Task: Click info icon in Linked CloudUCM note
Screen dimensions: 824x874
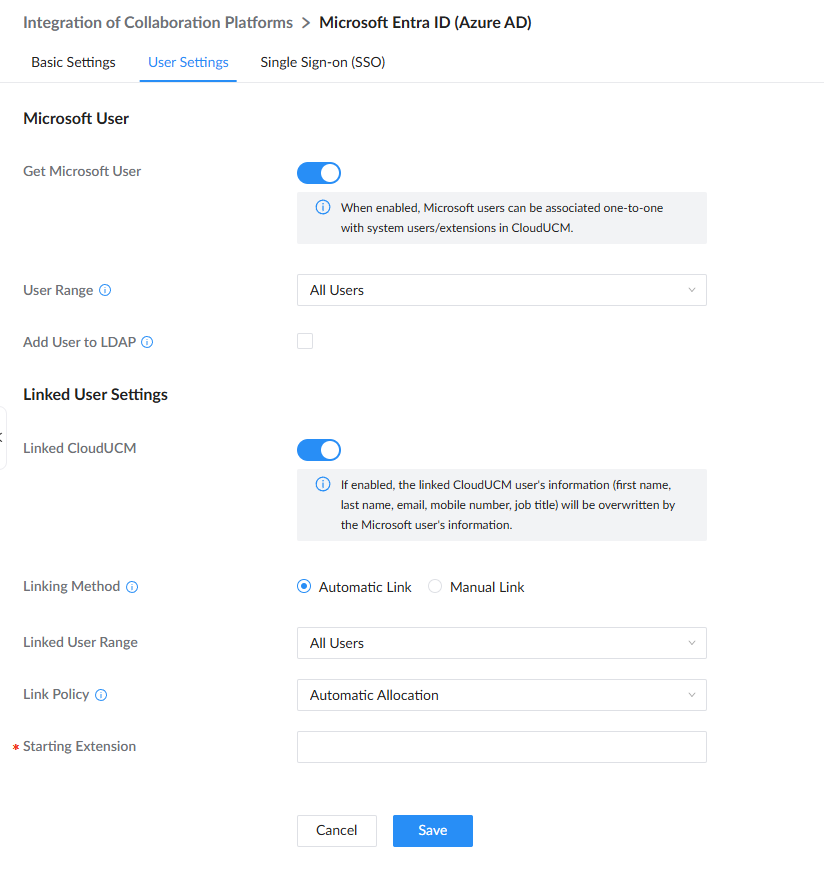Action: (x=323, y=484)
